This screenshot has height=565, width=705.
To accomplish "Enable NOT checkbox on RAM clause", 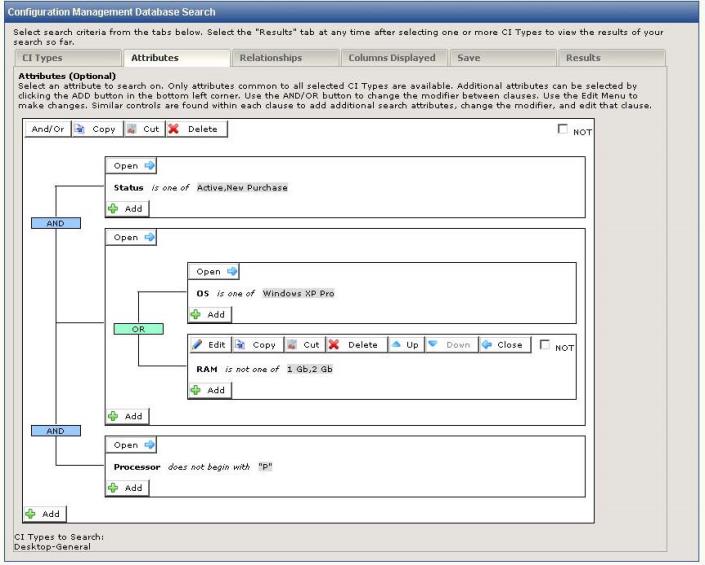I will coord(545,345).
